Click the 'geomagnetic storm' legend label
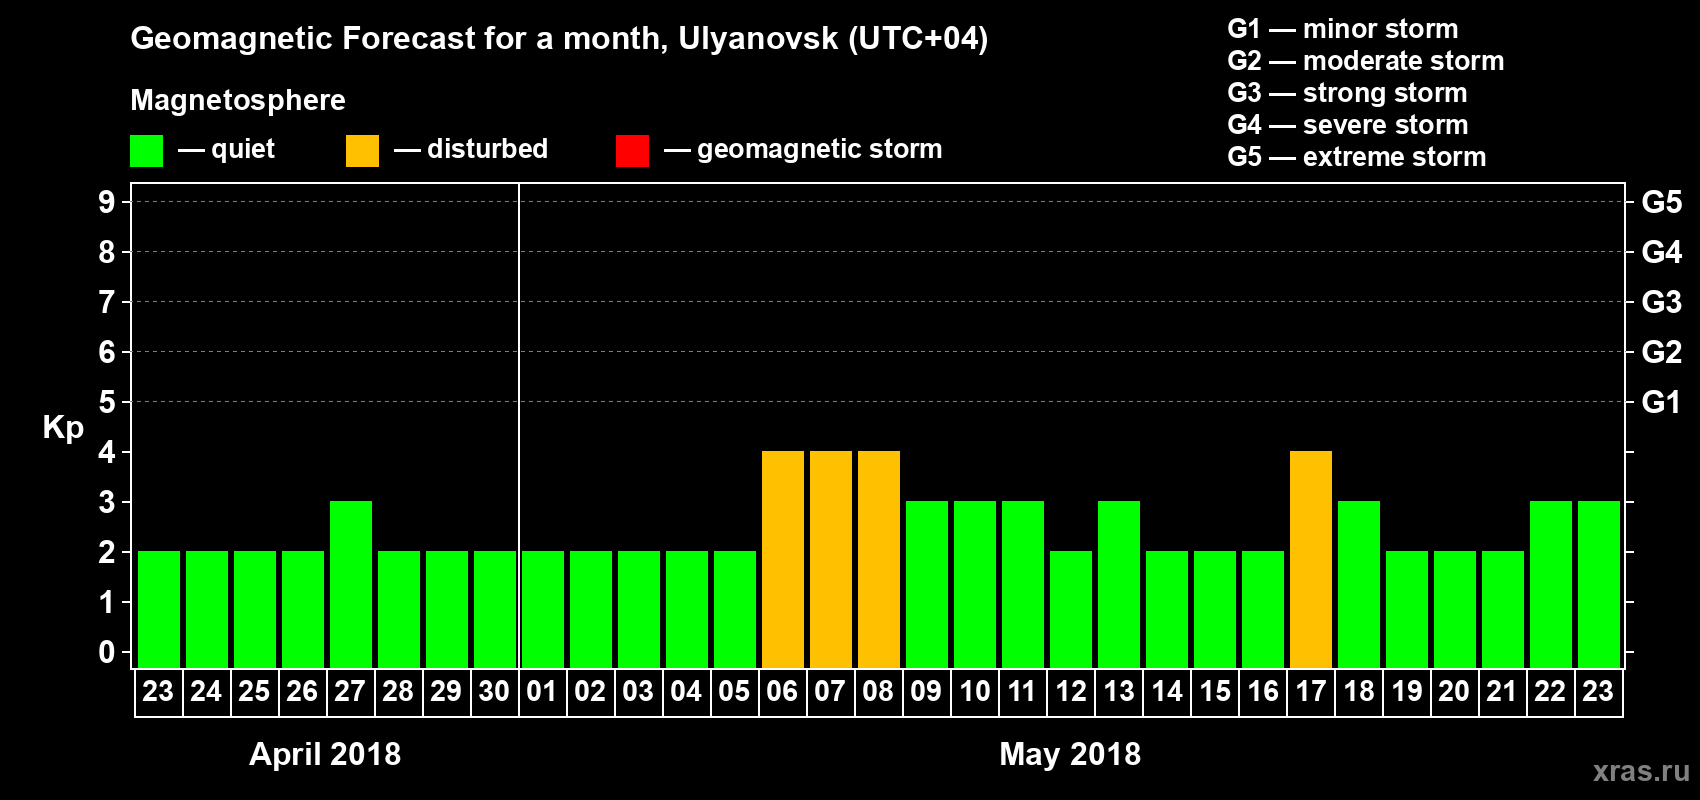 [820, 150]
